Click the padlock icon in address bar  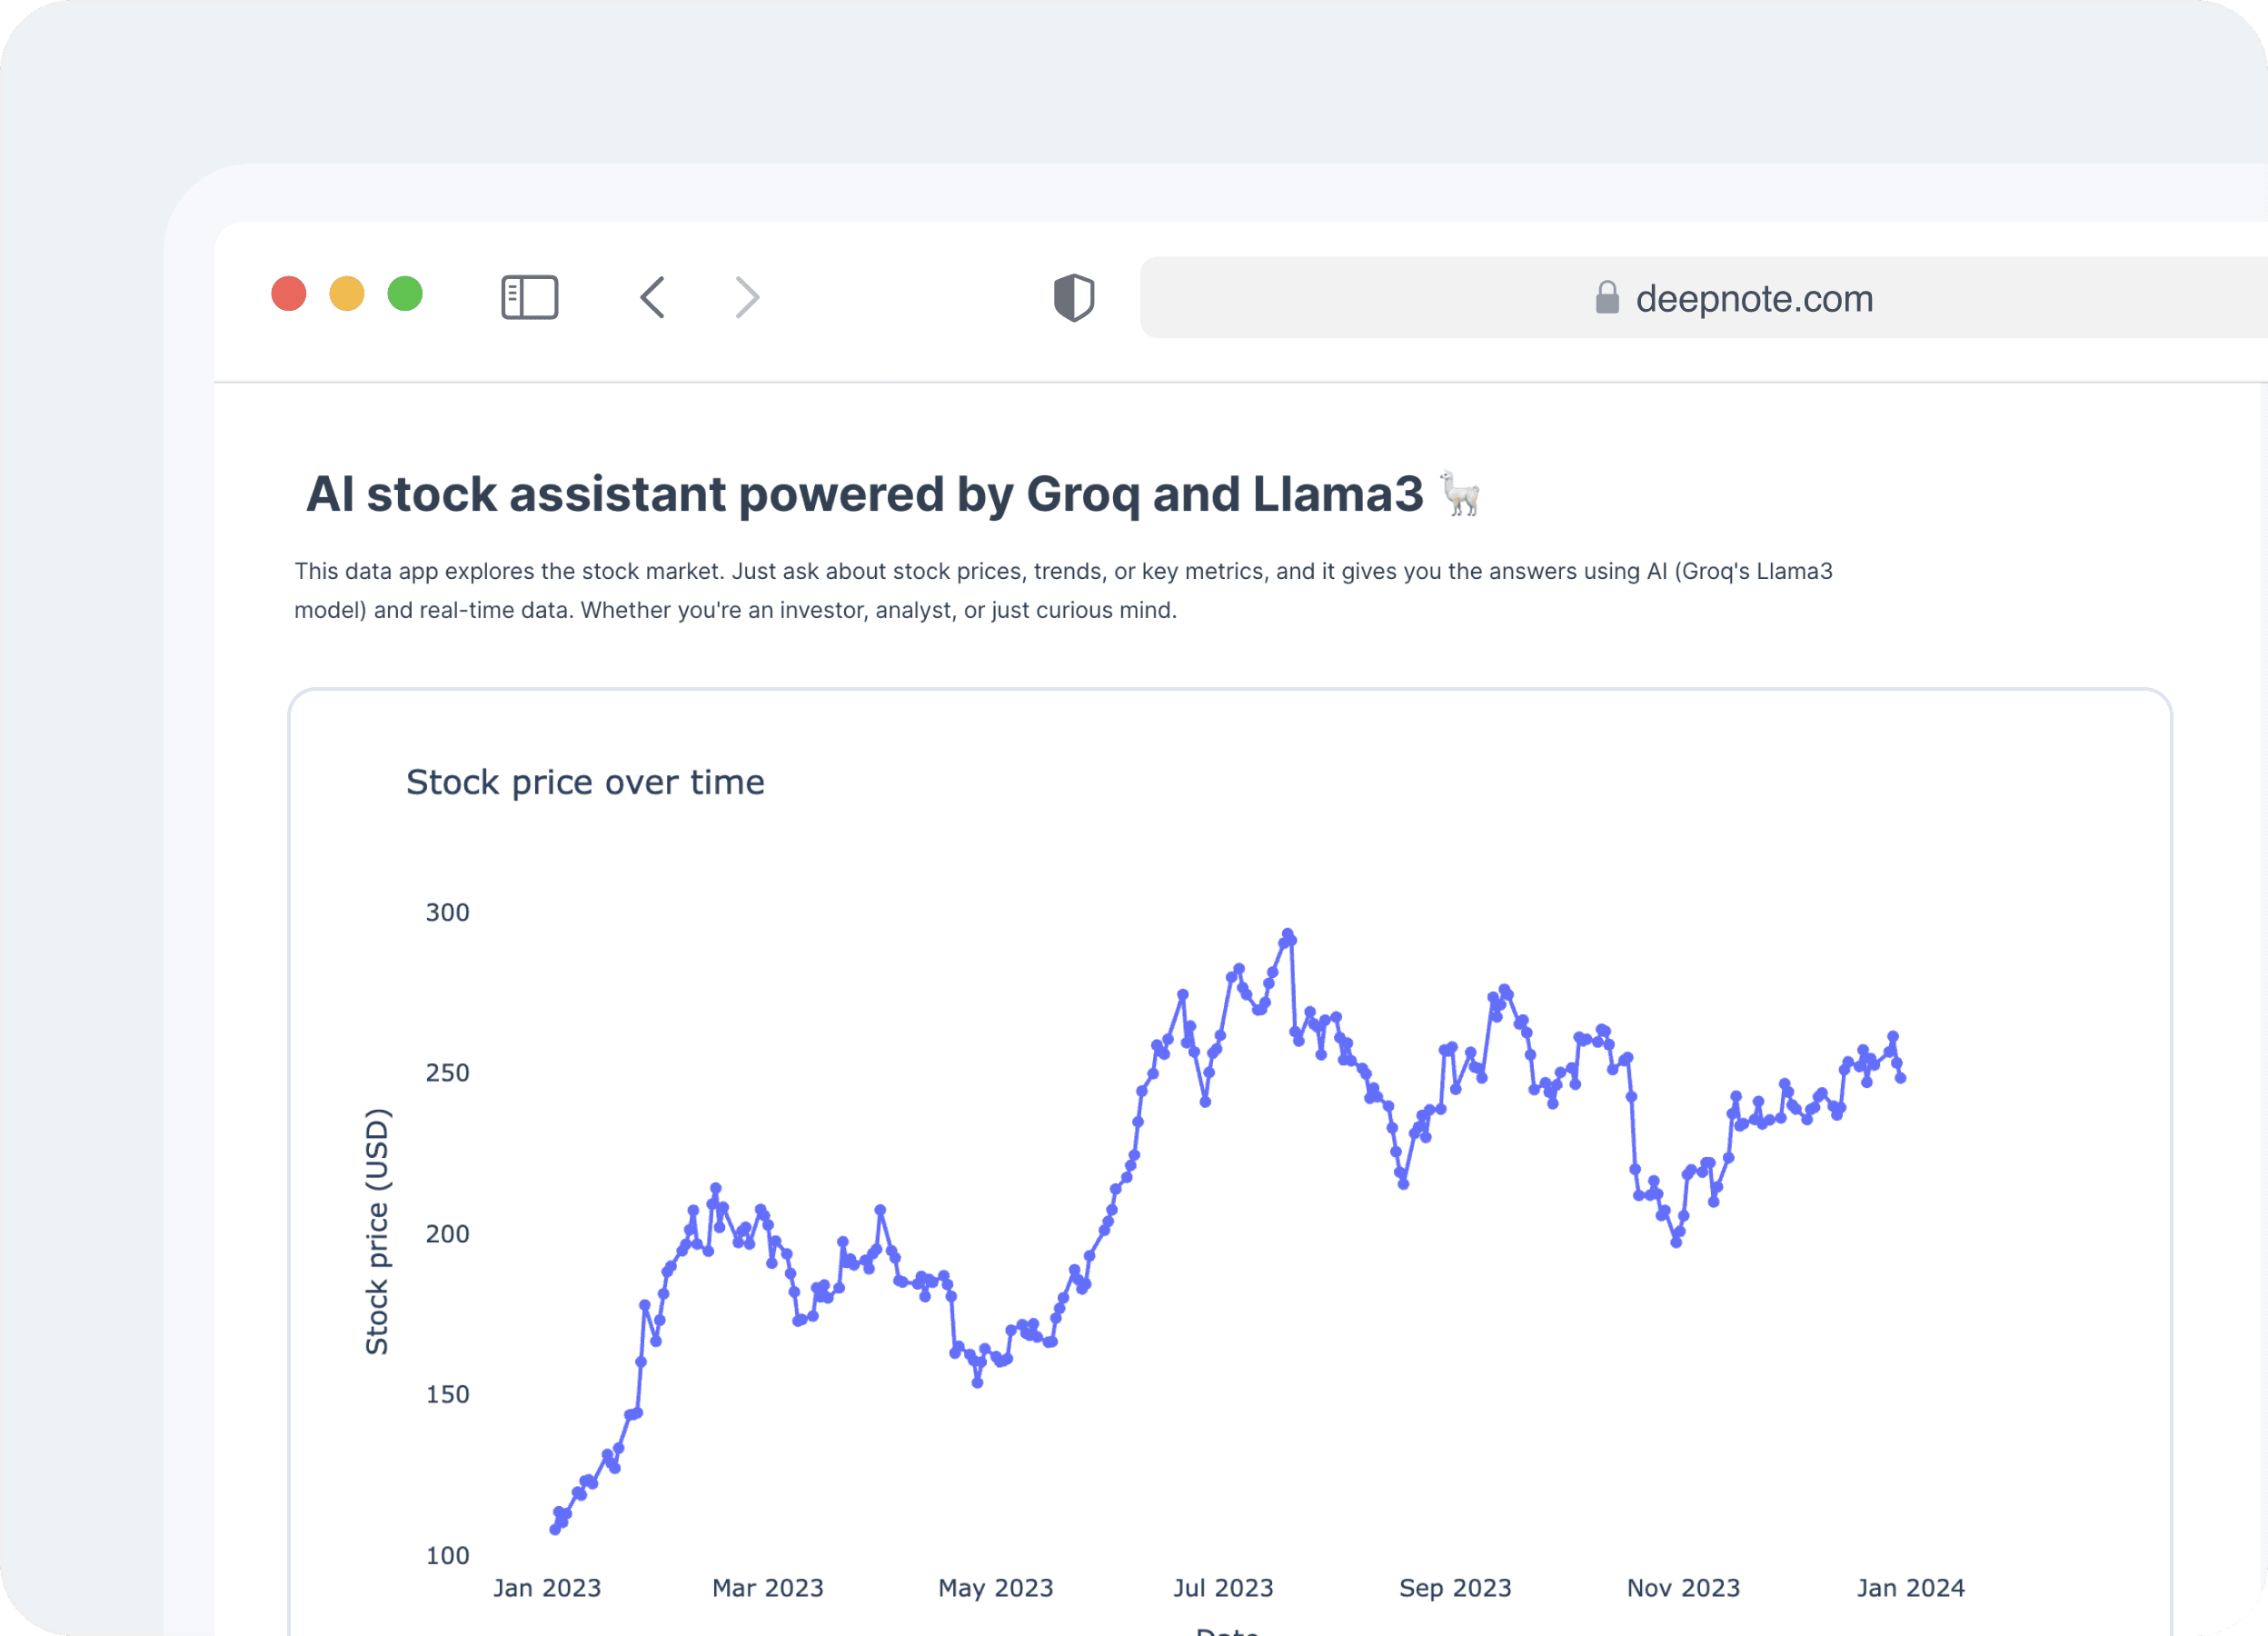1608,298
